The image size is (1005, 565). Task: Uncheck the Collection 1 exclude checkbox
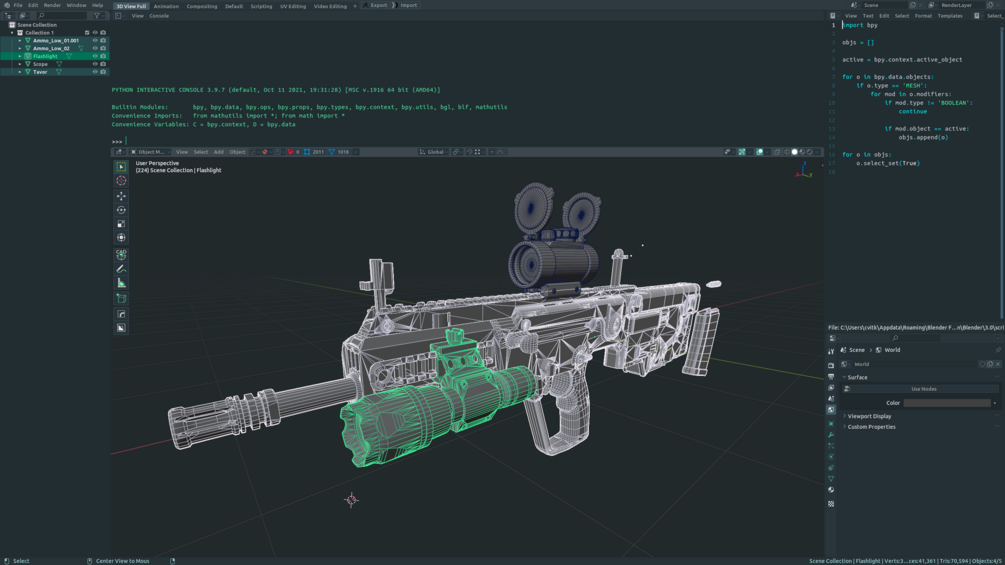pyautogui.click(x=87, y=33)
